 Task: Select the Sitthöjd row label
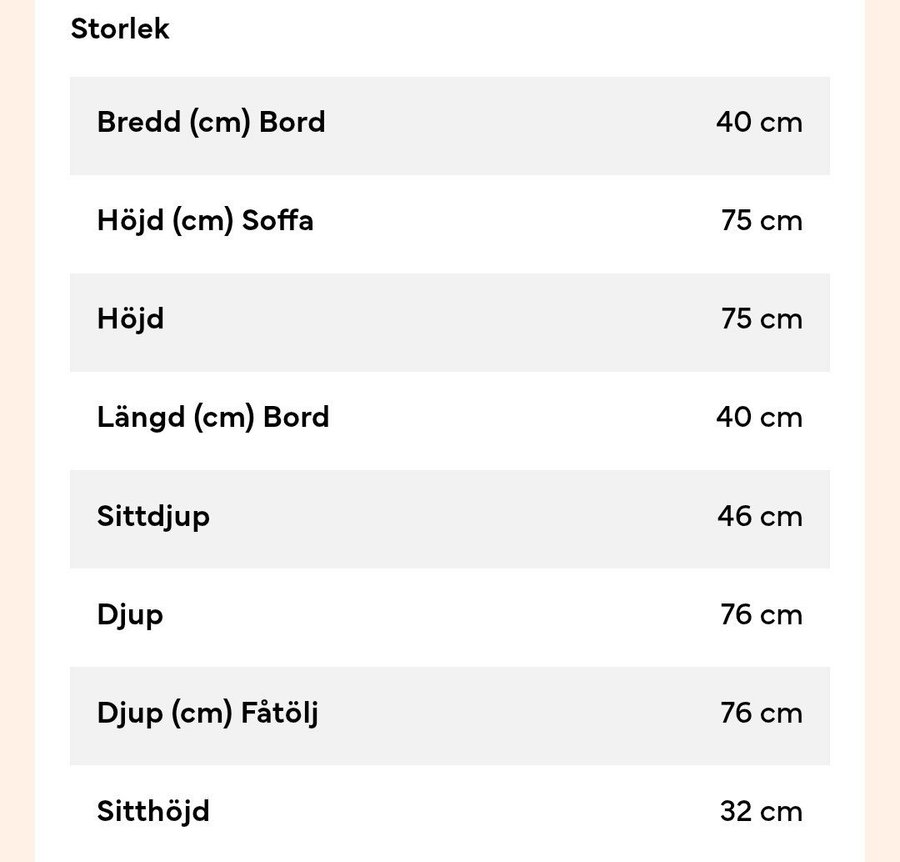click(153, 811)
